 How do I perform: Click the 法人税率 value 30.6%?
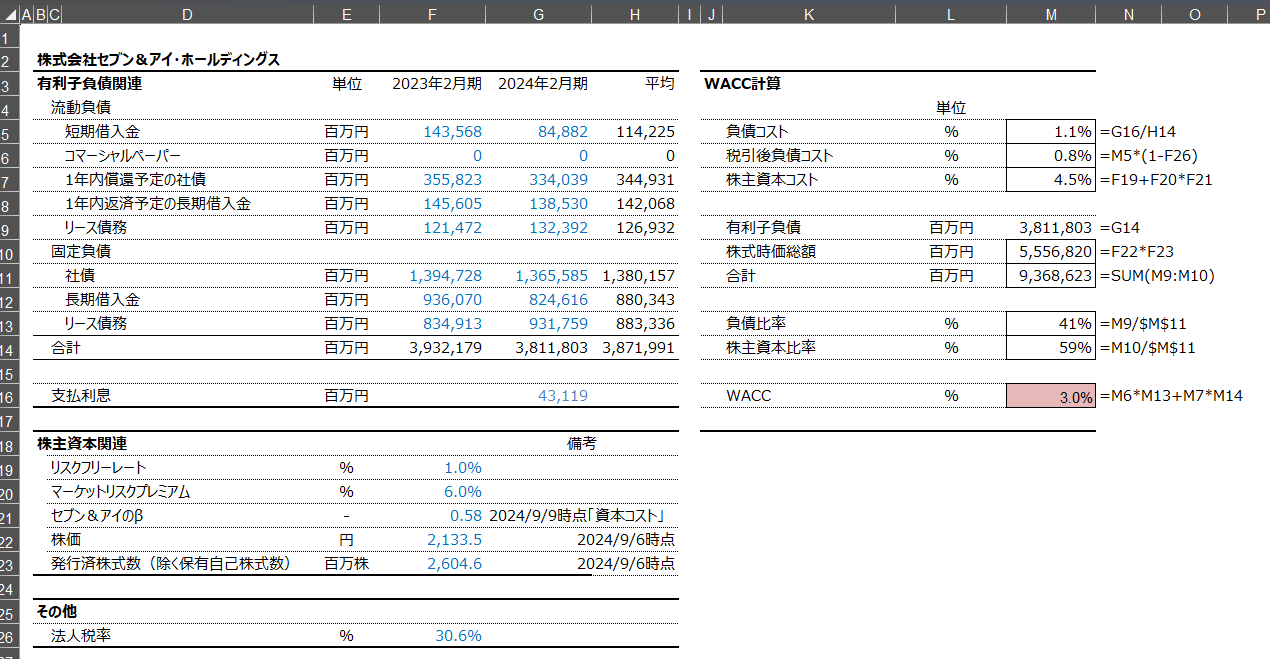point(459,636)
